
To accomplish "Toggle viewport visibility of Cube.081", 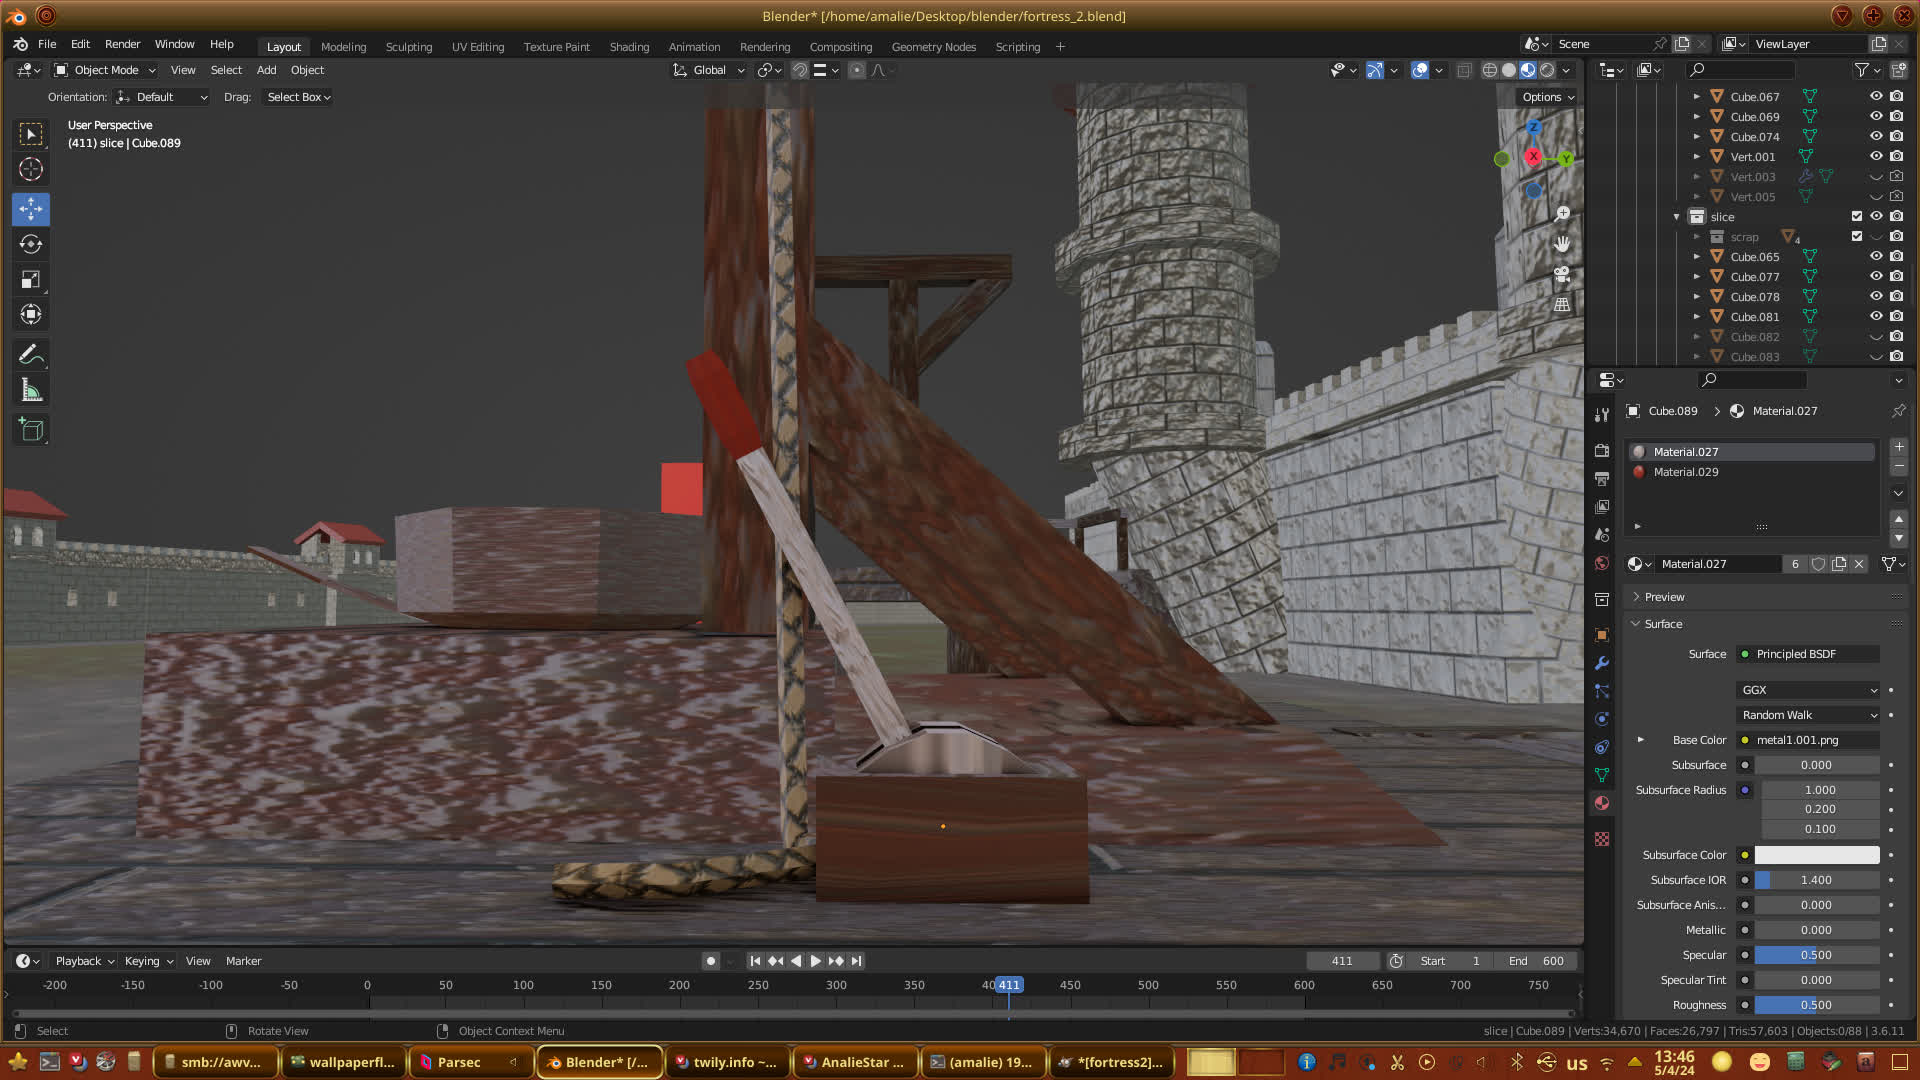I will pyautogui.click(x=1876, y=316).
